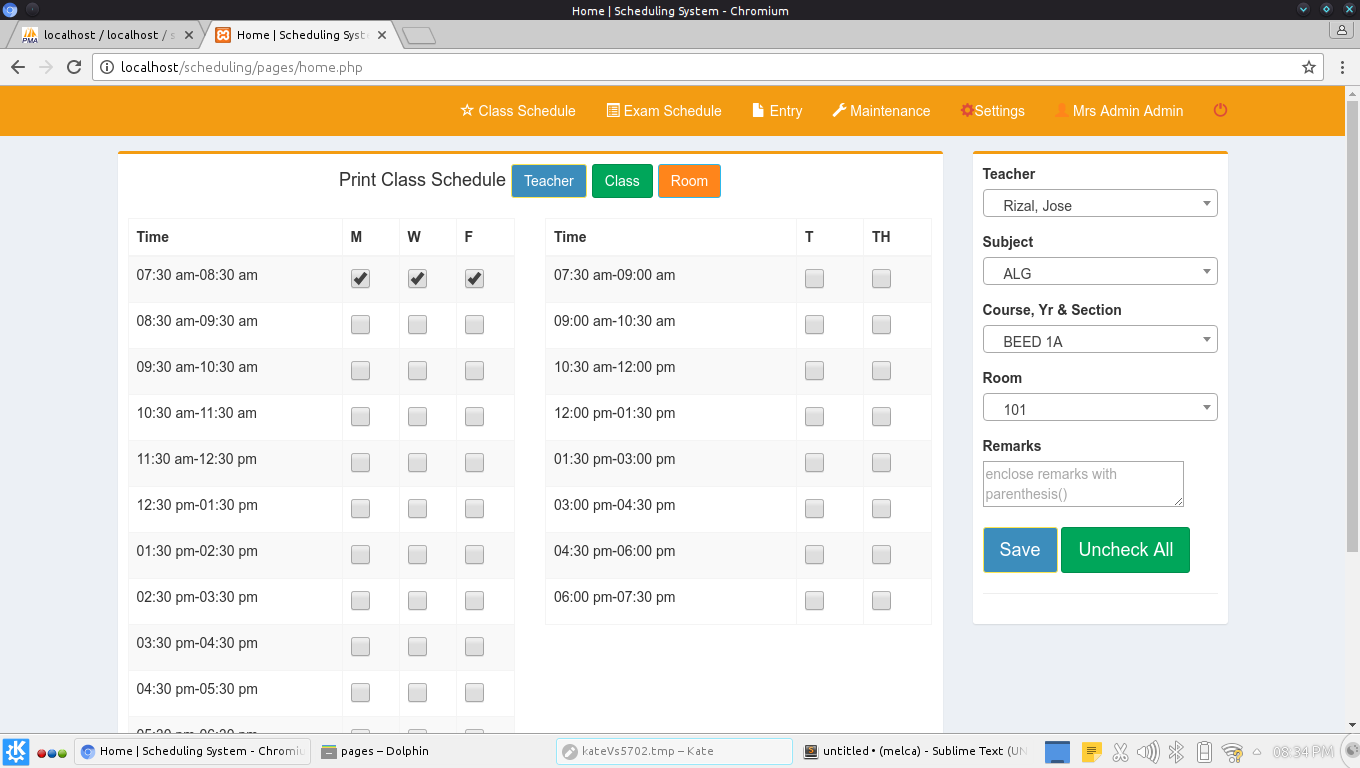1360x768 pixels.
Task: Open the Entry menu
Action: [x=777, y=111]
